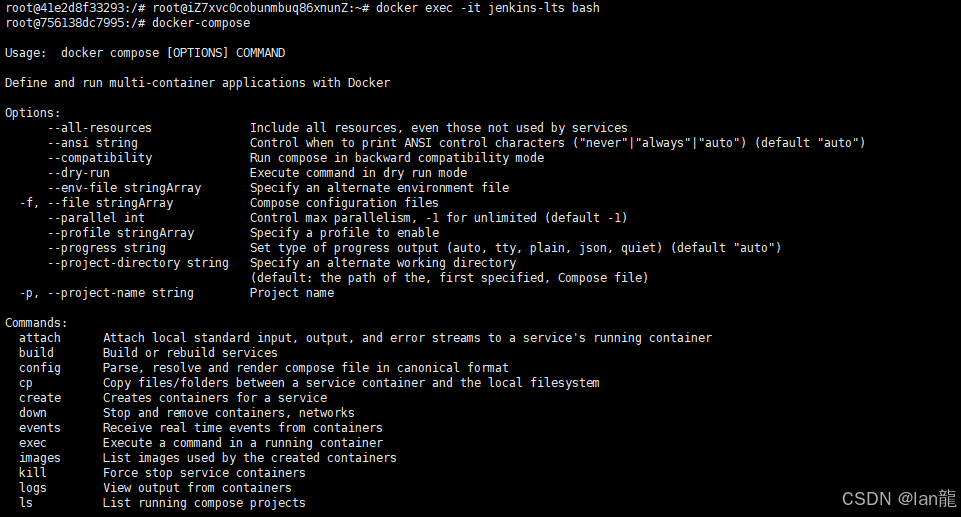The width and height of the screenshot is (961, 517).
Task: Click the '-f, --file stringArray' option
Action: [96, 203]
